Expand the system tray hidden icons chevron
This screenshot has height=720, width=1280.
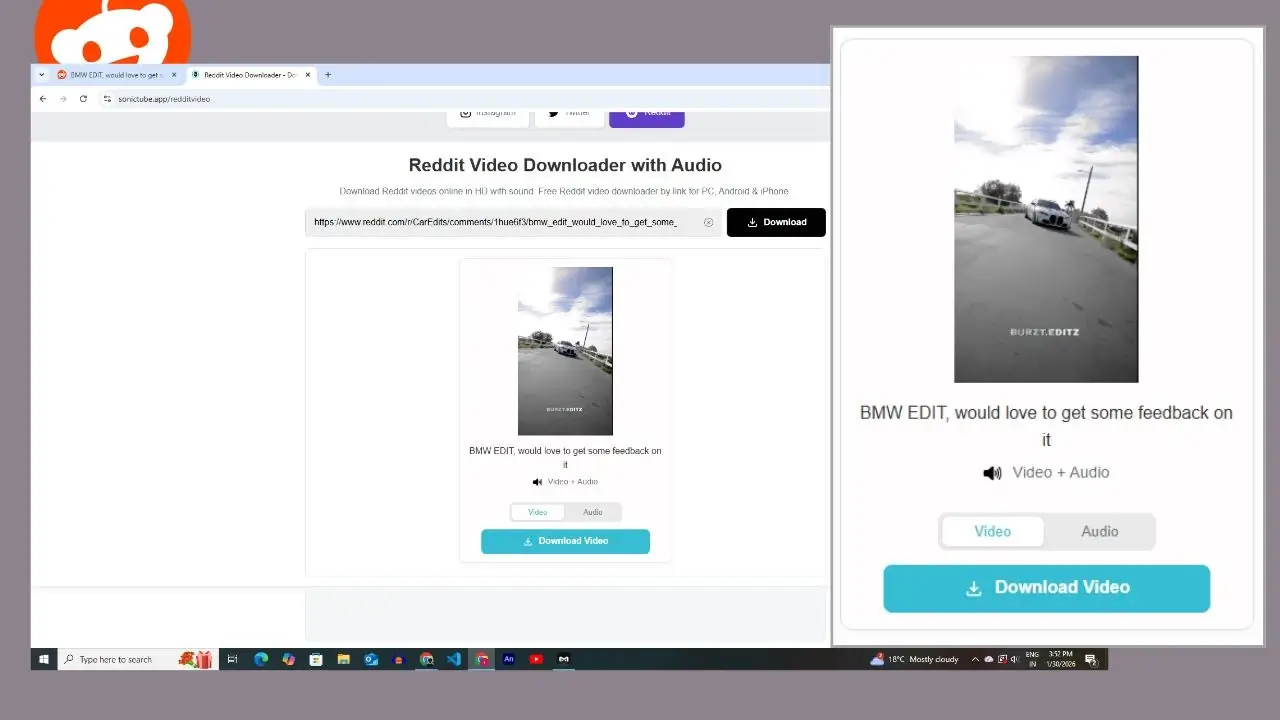point(975,659)
